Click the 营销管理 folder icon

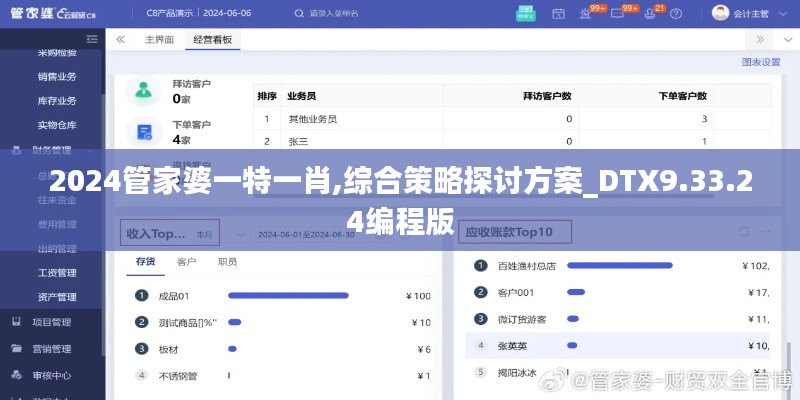pyautogui.click(x=16, y=349)
